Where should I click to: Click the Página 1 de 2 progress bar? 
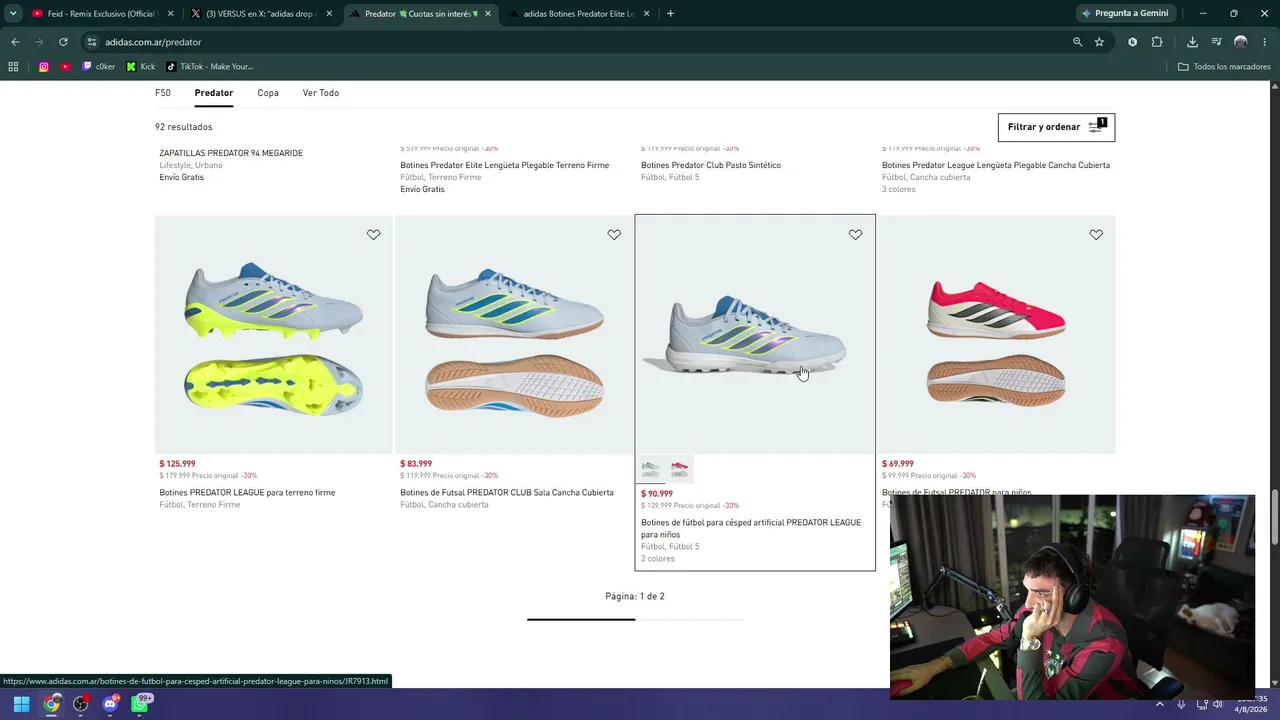(x=635, y=619)
